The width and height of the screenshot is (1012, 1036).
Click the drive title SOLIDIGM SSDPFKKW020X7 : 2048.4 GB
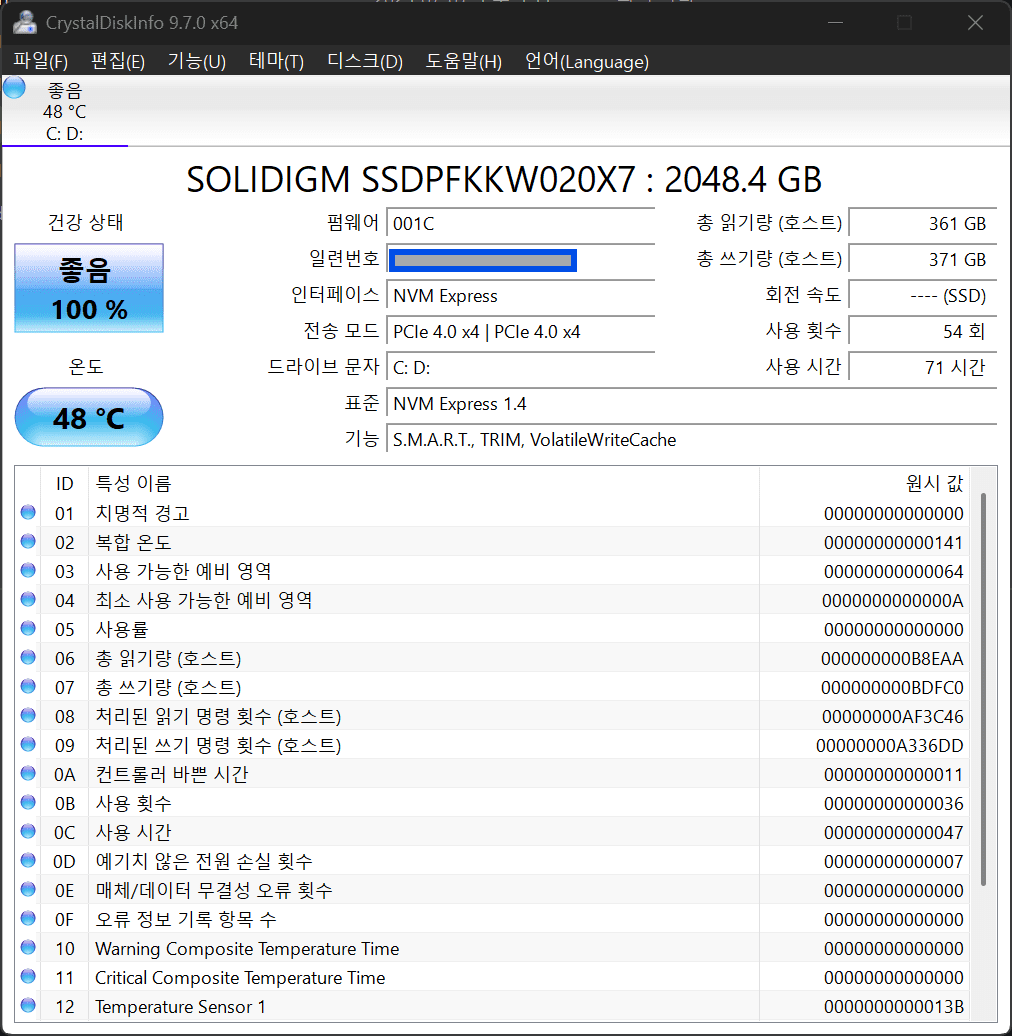tap(504, 179)
